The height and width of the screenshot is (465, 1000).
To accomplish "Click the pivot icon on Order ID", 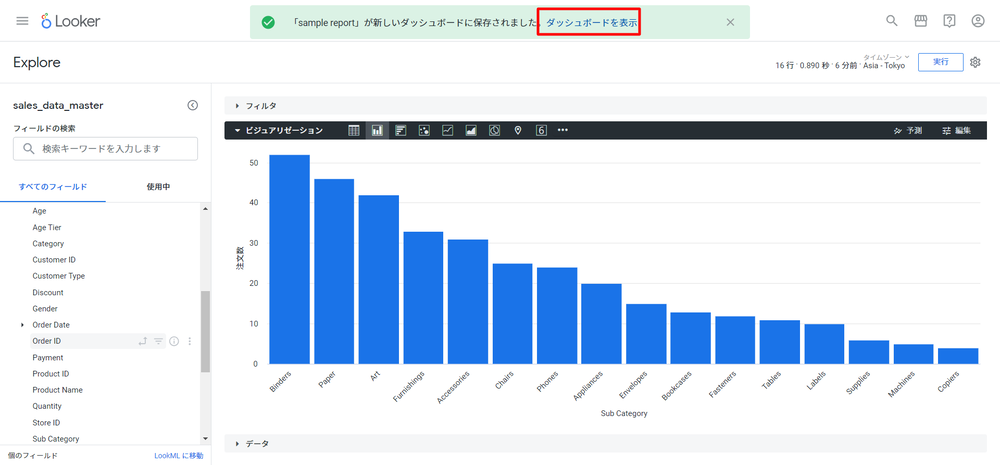I will click(143, 341).
